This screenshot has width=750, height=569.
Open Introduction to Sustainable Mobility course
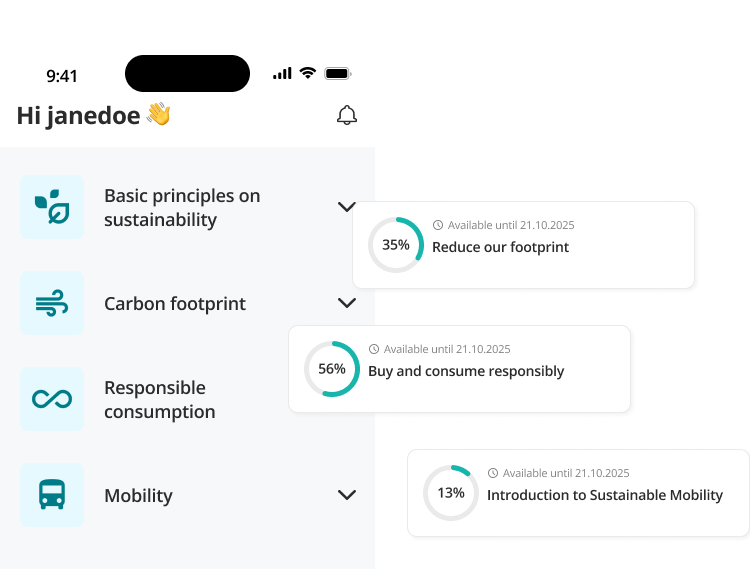pyautogui.click(x=578, y=493)
